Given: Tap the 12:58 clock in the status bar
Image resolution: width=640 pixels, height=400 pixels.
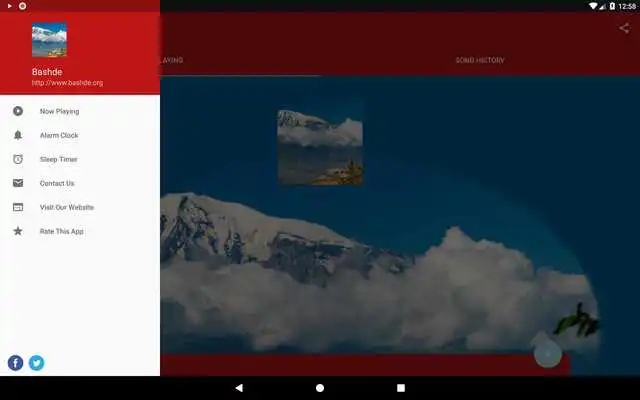Looking at the screenshot, I should [x=627, y=6].
